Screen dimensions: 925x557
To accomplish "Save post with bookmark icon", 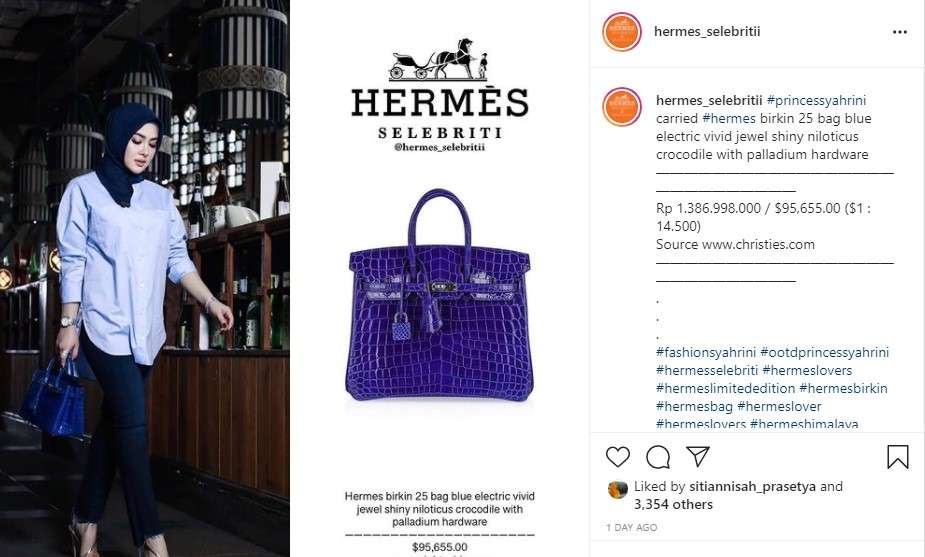I will 898,457.
